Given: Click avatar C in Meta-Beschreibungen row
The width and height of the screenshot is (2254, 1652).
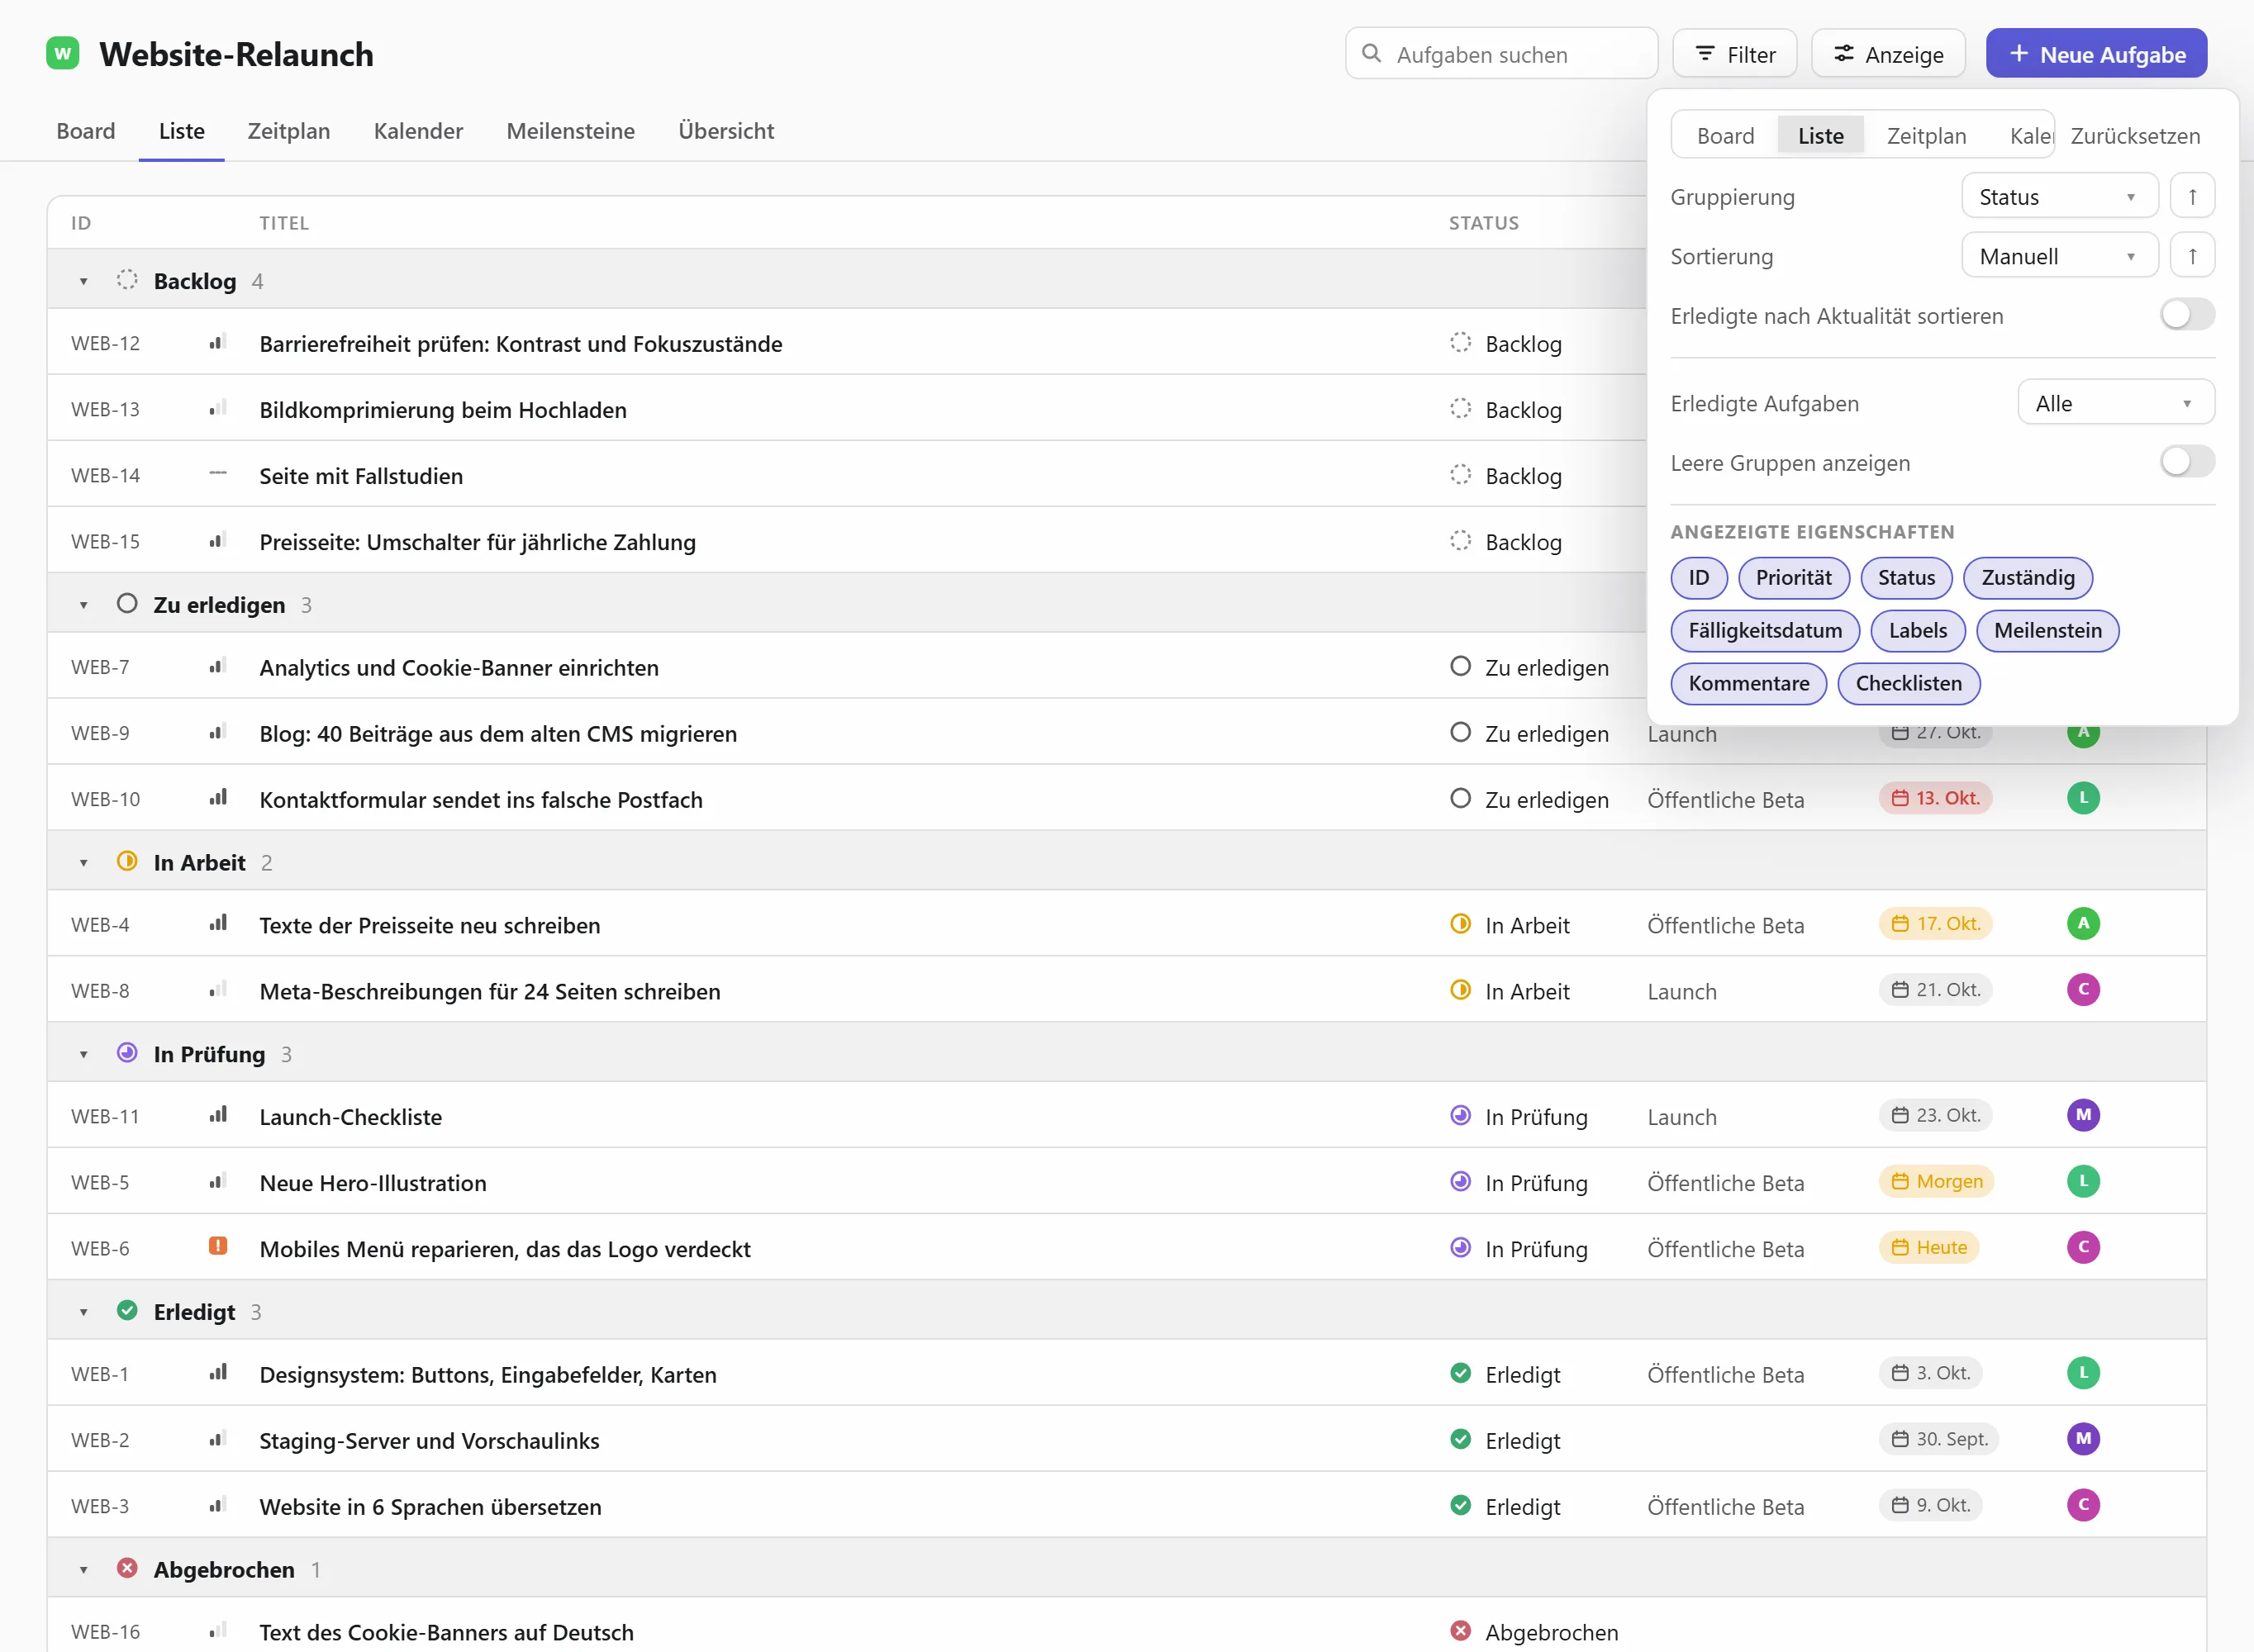Looking at the screenshot, I should click(2083, 990).
